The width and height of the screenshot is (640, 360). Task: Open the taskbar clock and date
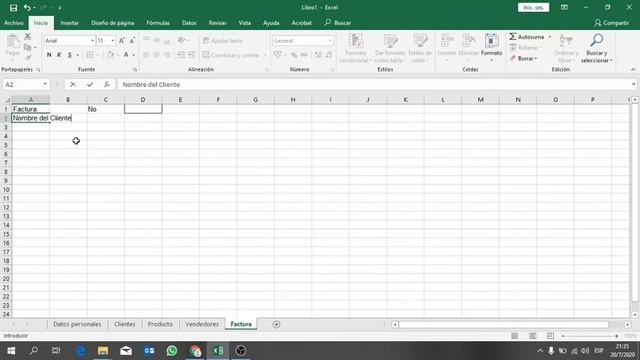coord(622,351)
